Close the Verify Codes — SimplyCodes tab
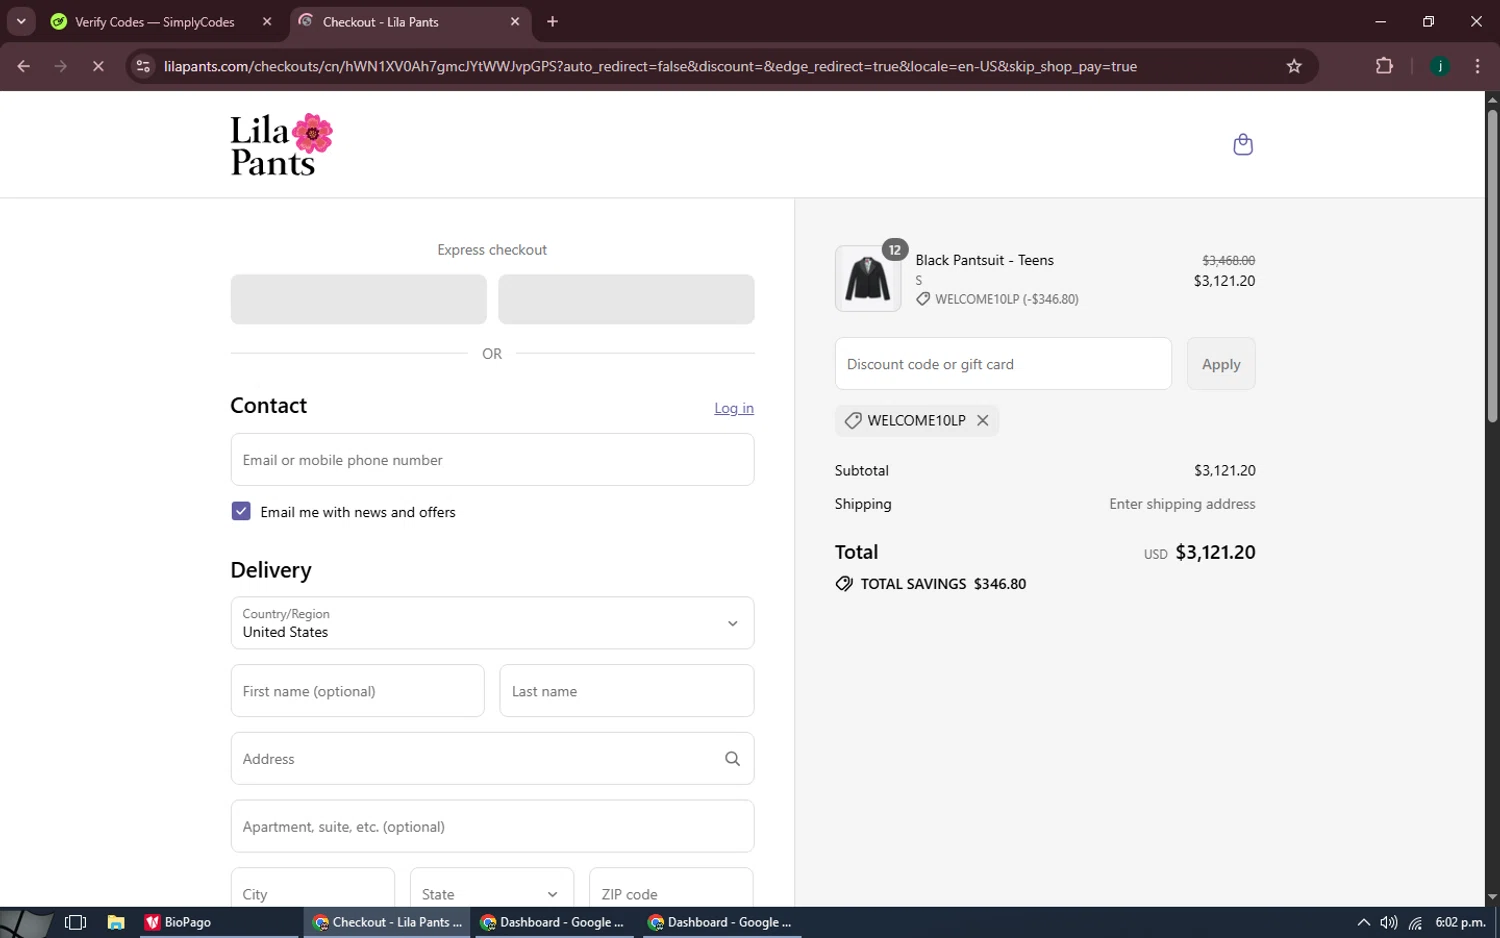 tap(267, 21)
